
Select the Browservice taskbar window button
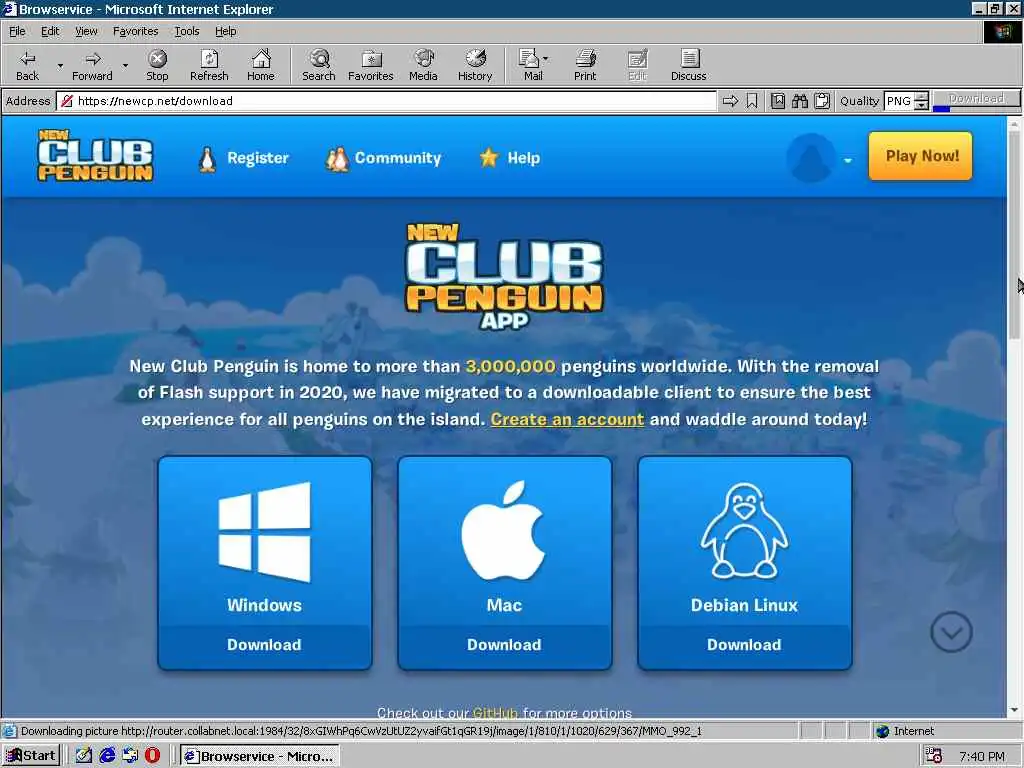[x=260, y=756]
